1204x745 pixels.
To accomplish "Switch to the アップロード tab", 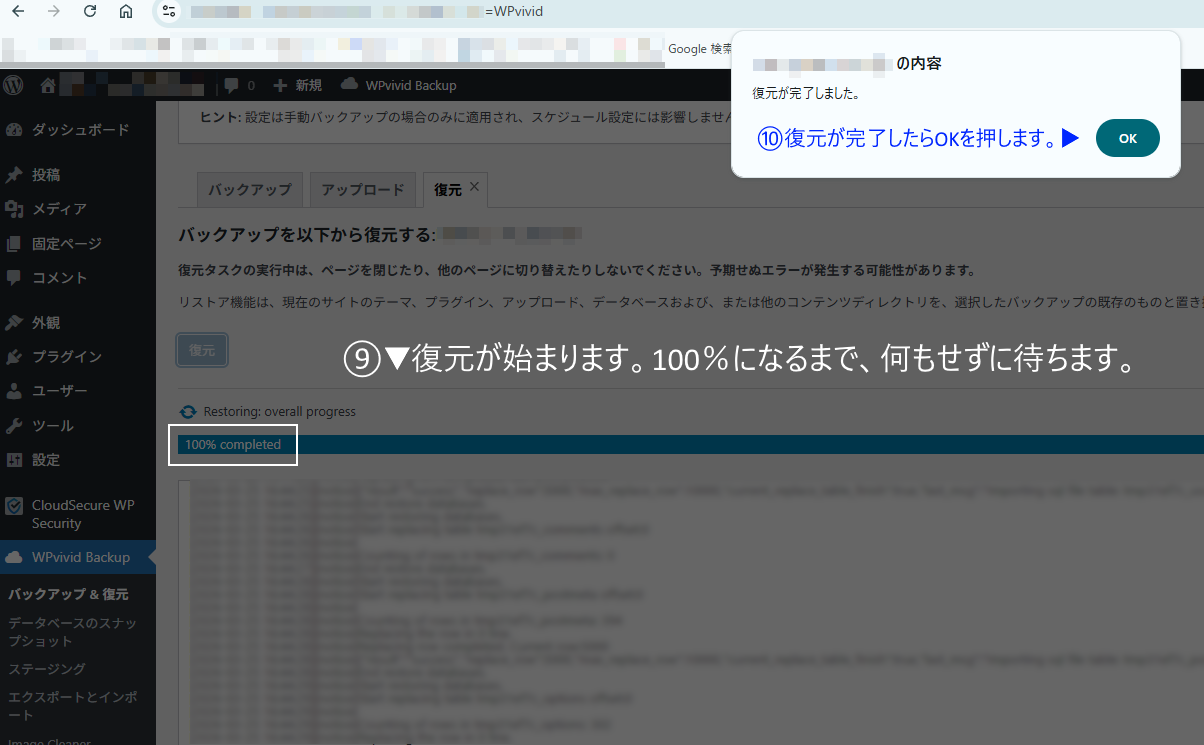I will tap(362, 189).
